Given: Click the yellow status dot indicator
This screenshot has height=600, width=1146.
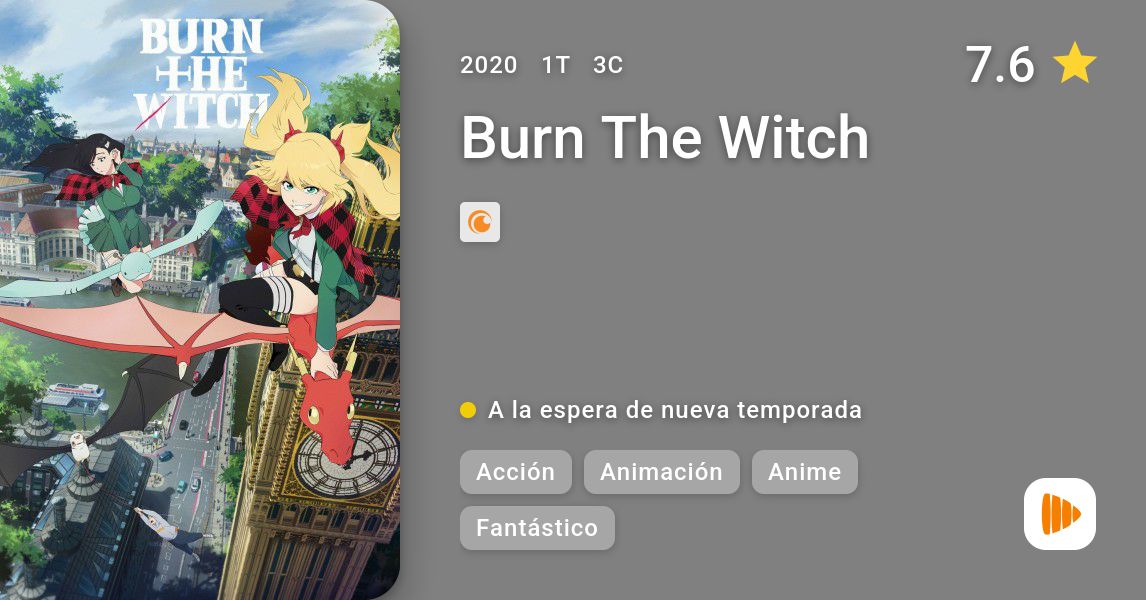Looking at the screenshot, I should pyautogui.click(x=468, y=411).
